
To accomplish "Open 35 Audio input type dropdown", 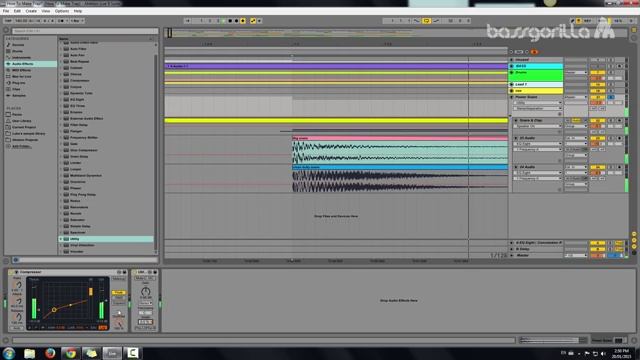I will click(x=576, y=138).
